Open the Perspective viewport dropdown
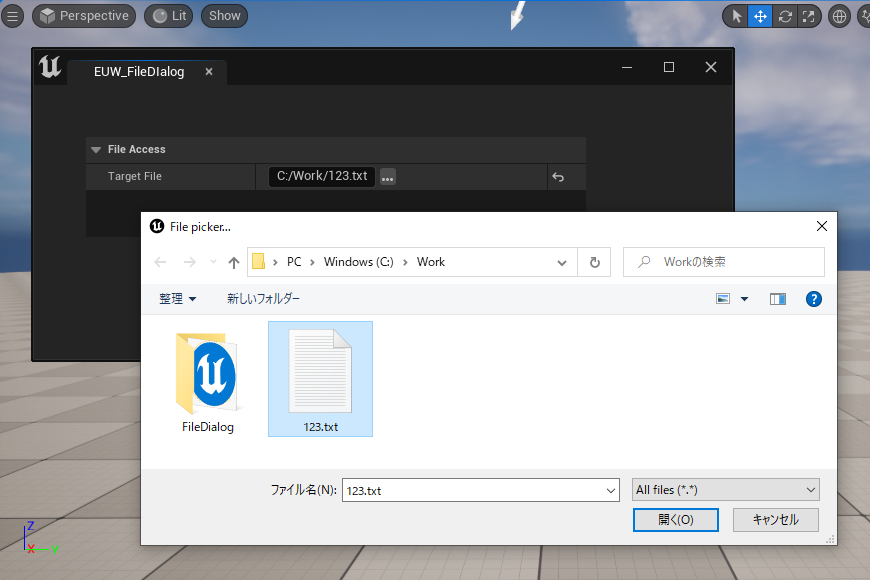Image resolution: width=870 pixels, height=580 pixels. click(x=84, y=16)
